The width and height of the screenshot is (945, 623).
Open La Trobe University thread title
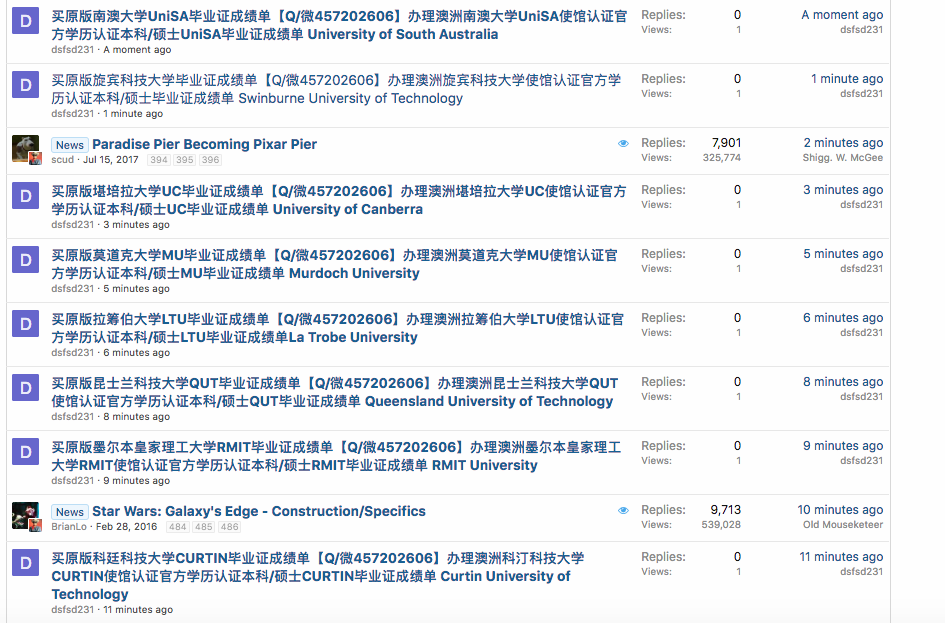pyautogui.click(x=338, y=328)
